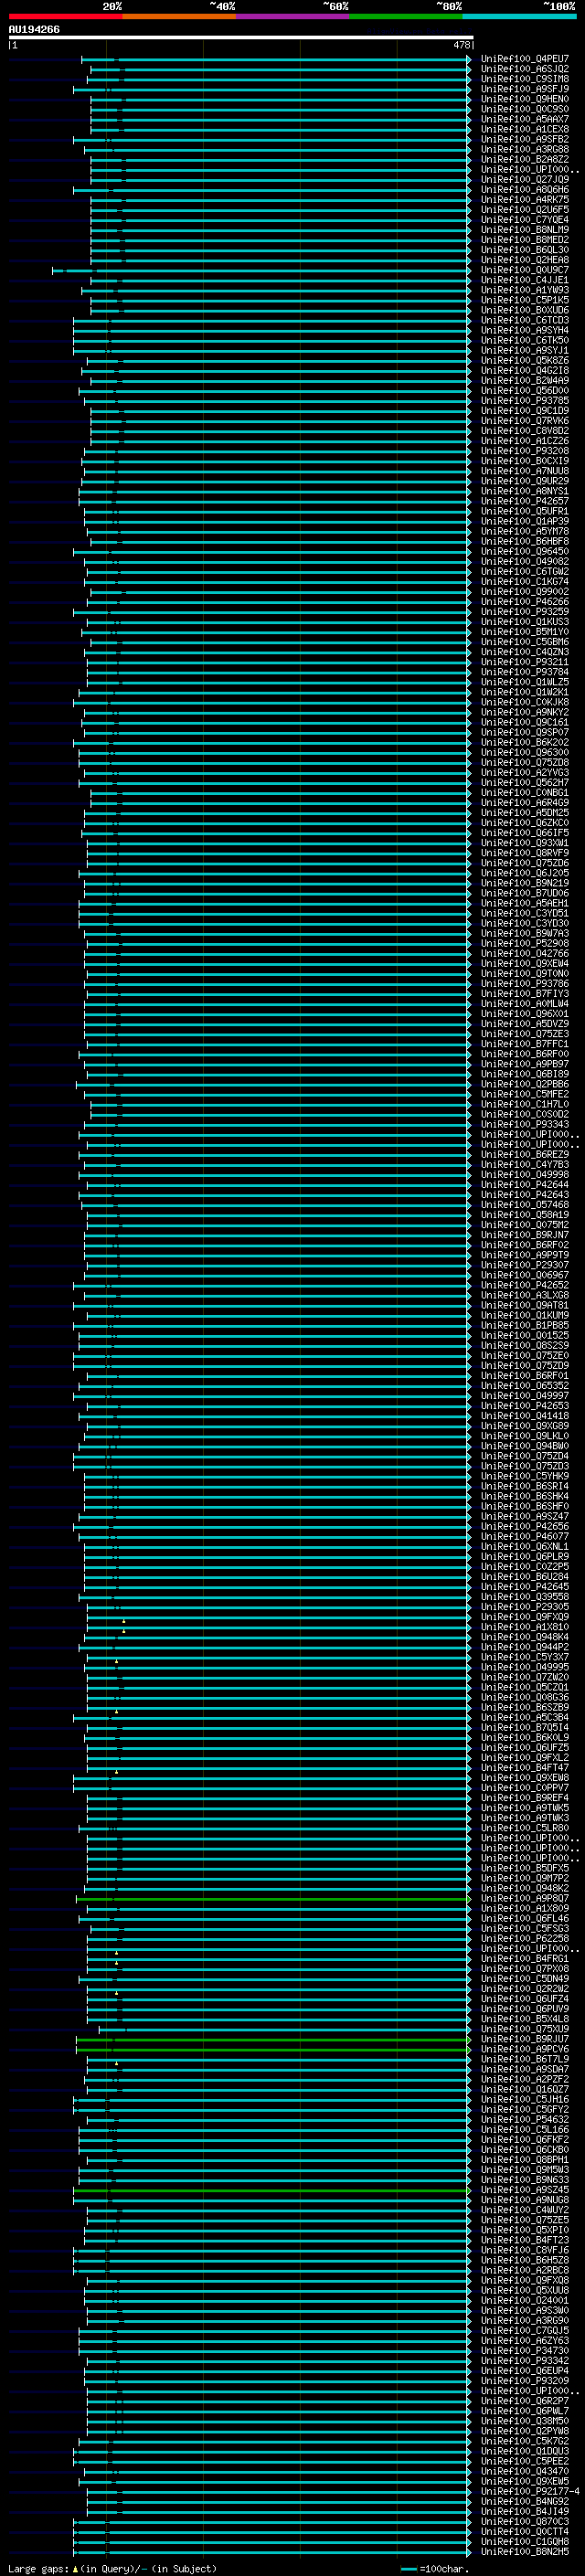
Task: Select the UniRef100_P93211 hit label
Action: point(525,662)
